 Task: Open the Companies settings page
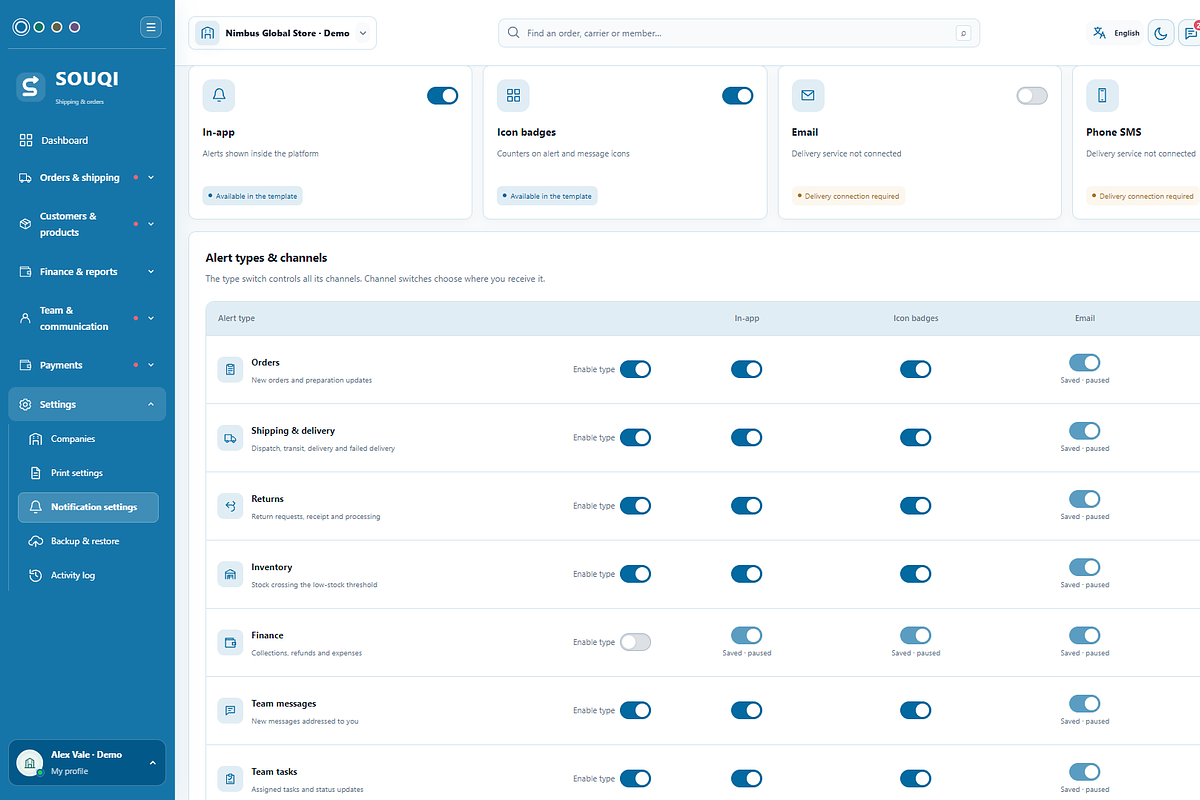(x=88, y=439)
